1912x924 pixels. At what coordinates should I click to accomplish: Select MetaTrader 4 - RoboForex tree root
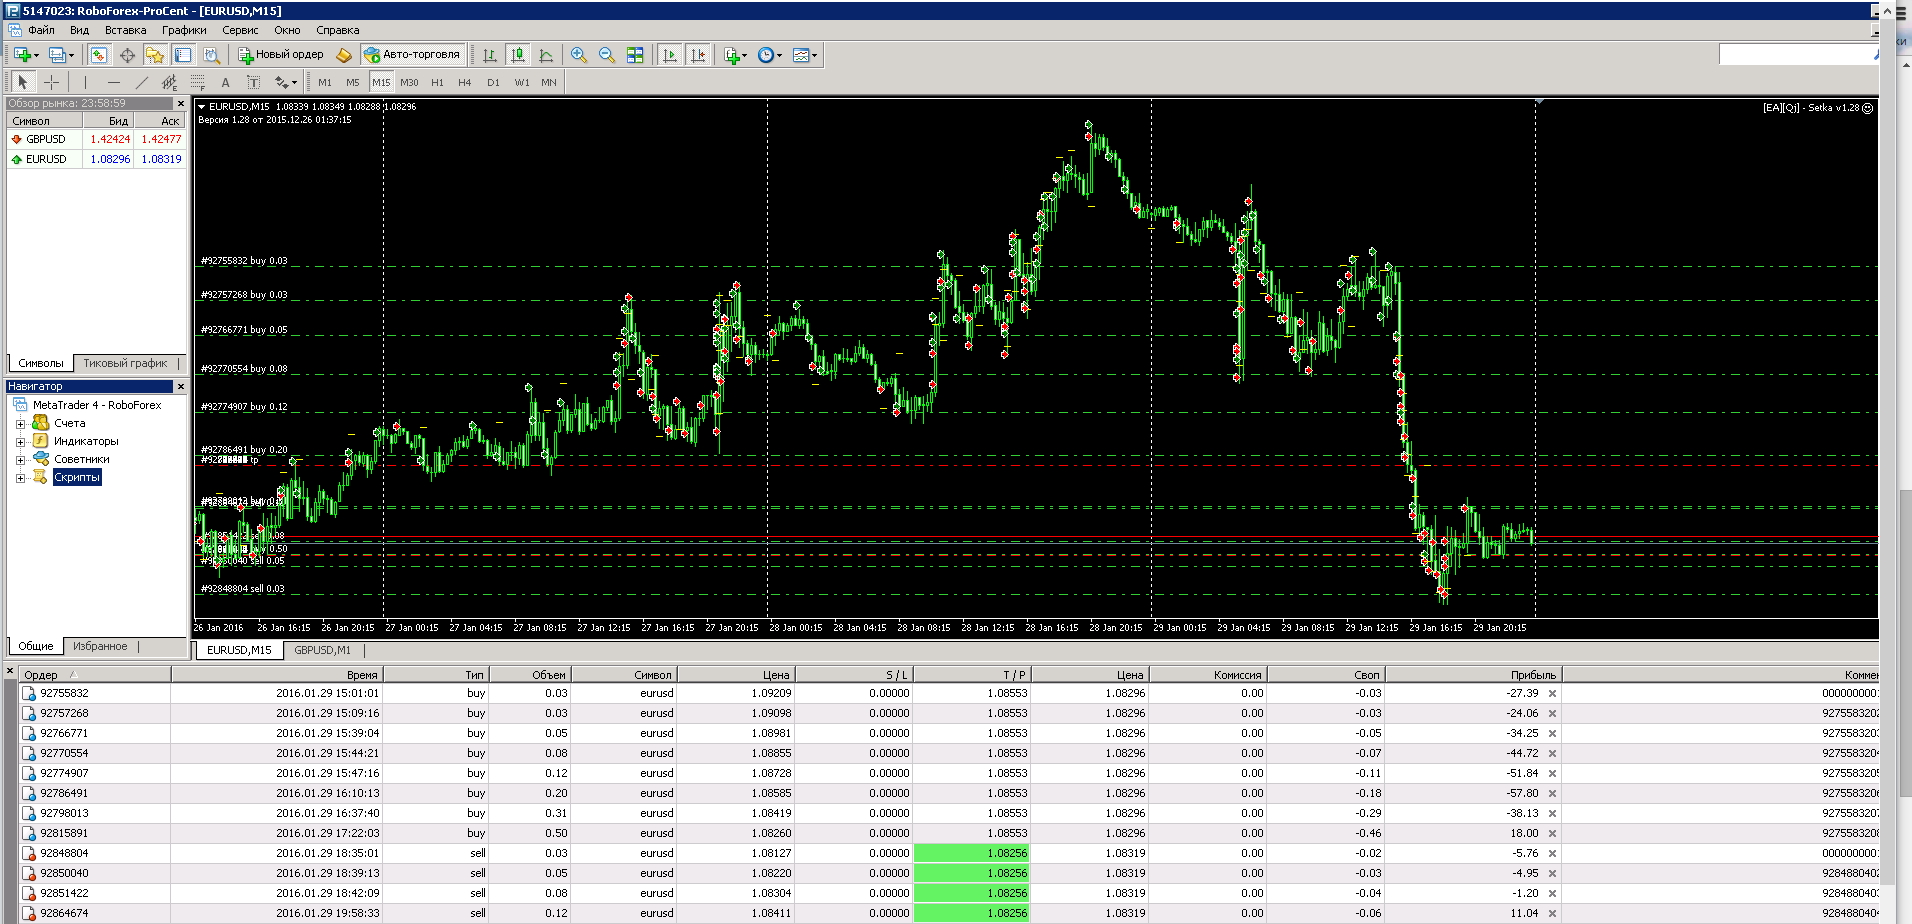pyautogui.click(x=97, y=405)
